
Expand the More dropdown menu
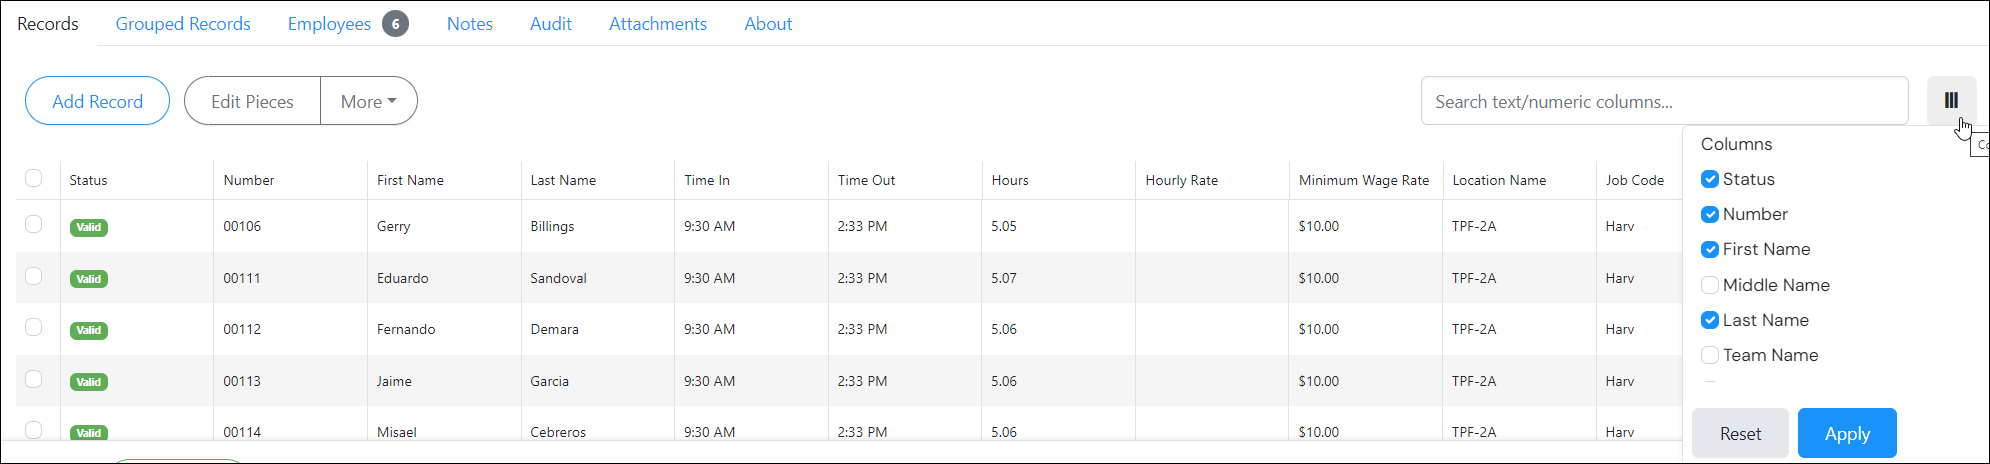368,101
